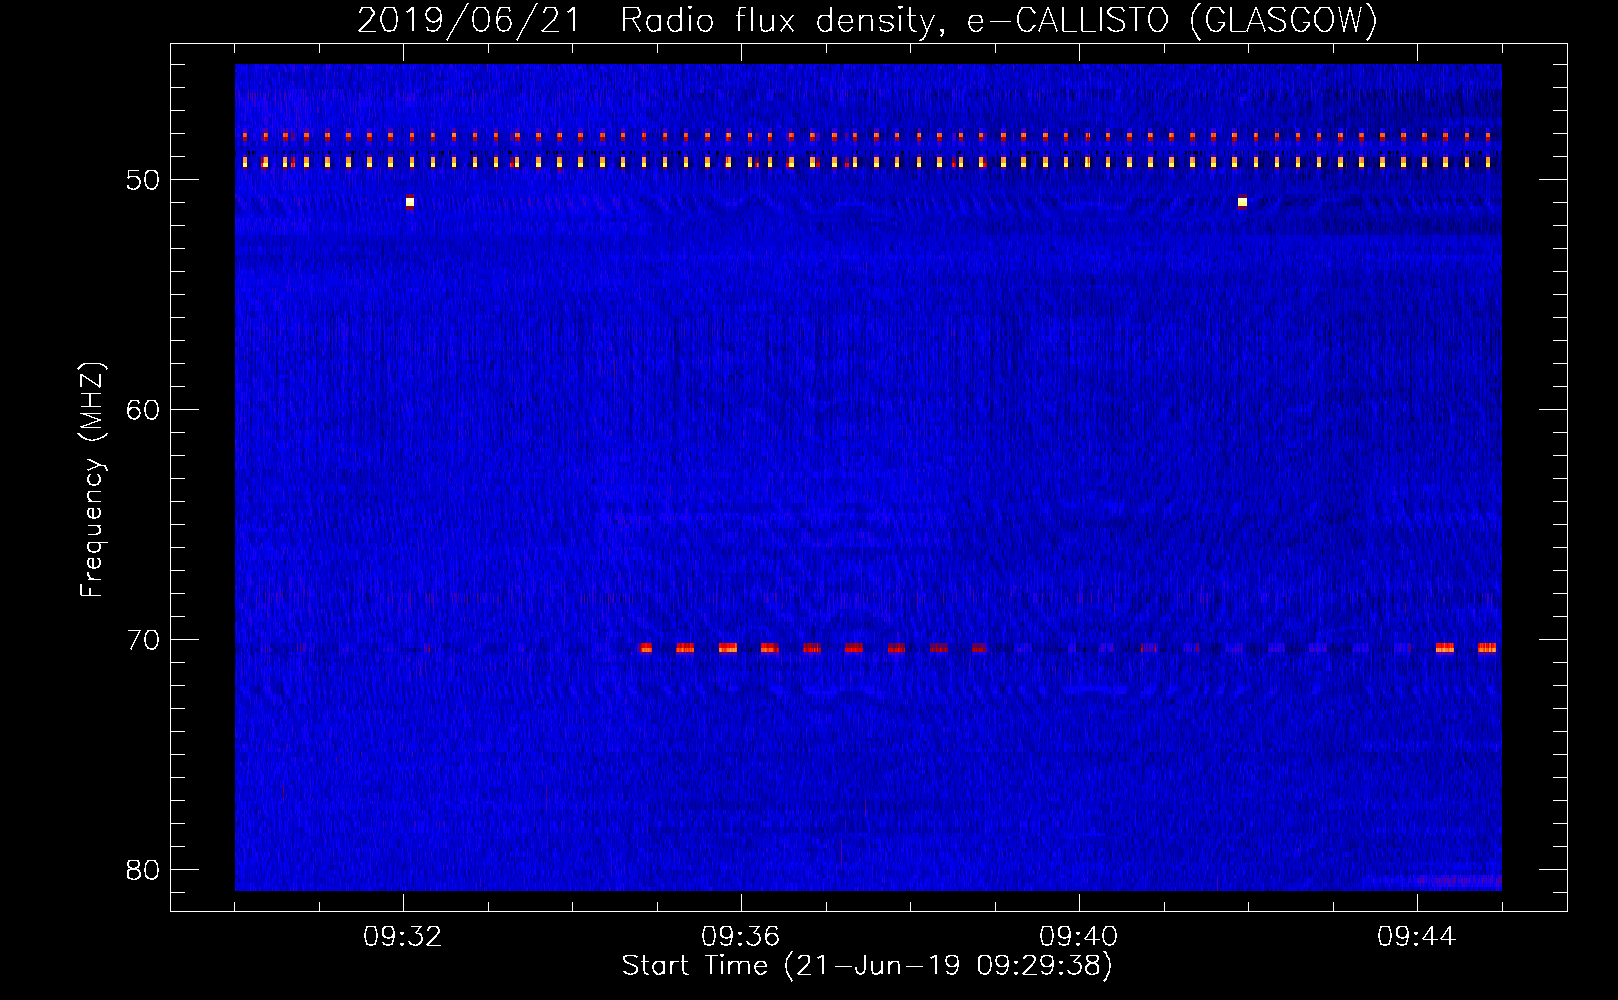Click the bright spot at 51 MHz near 09:42

(1242, 202)
